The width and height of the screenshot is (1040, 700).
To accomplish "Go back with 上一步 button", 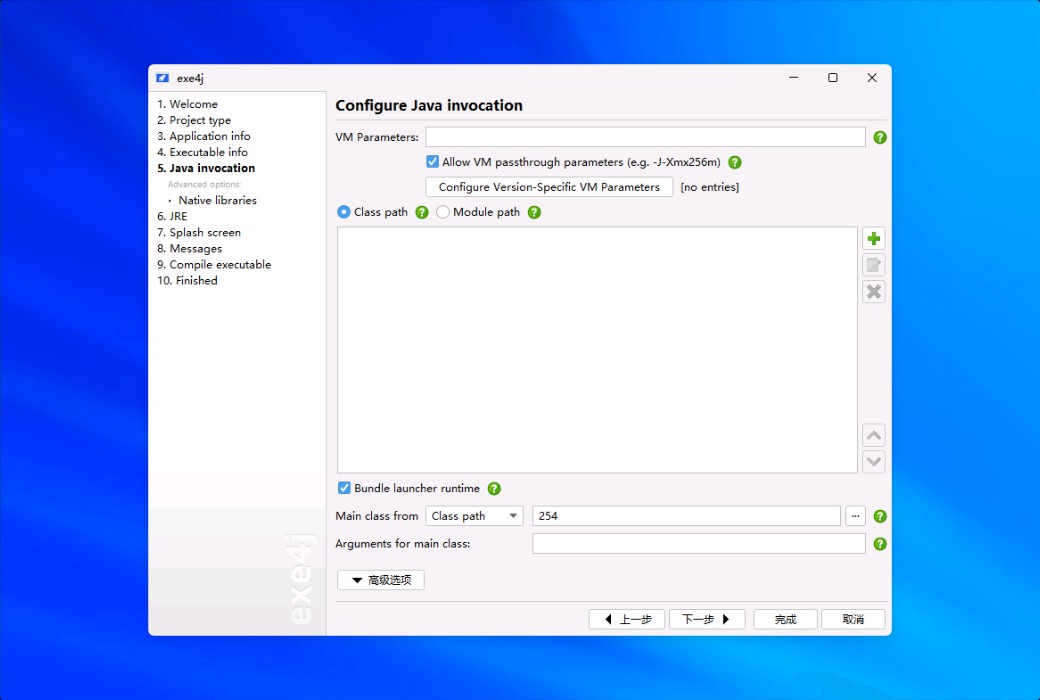I will tap(627, 619).
